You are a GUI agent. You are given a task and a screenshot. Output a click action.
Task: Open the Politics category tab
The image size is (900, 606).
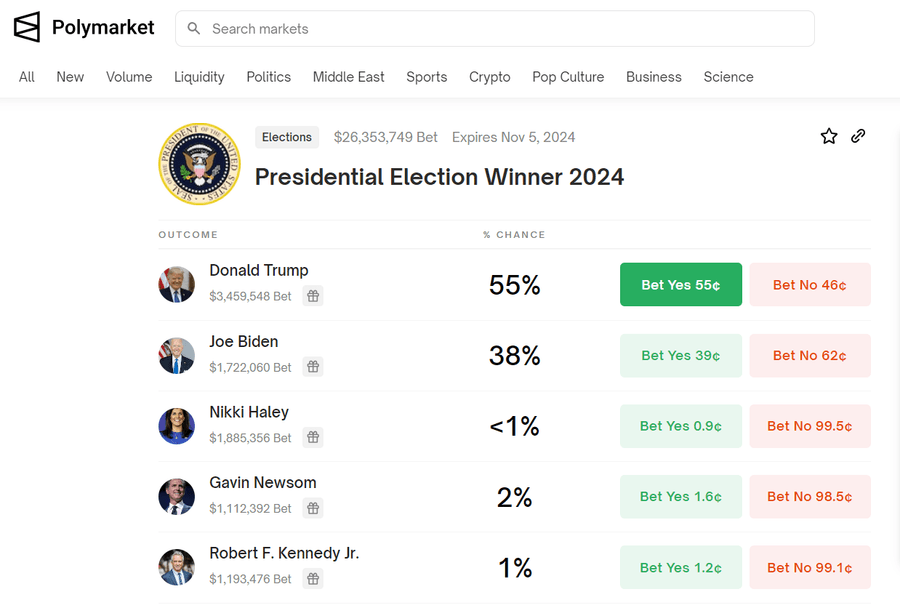click(269, 77)
